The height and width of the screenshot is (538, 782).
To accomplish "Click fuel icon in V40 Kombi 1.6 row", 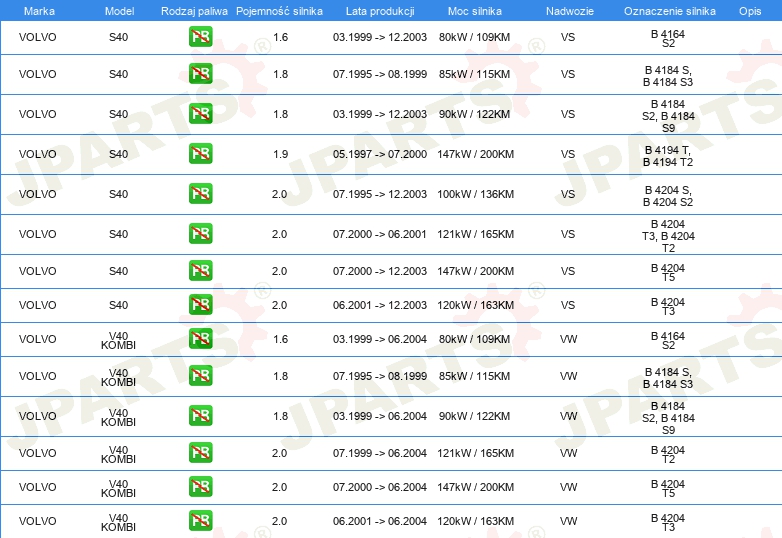I will tap(200, 339).
